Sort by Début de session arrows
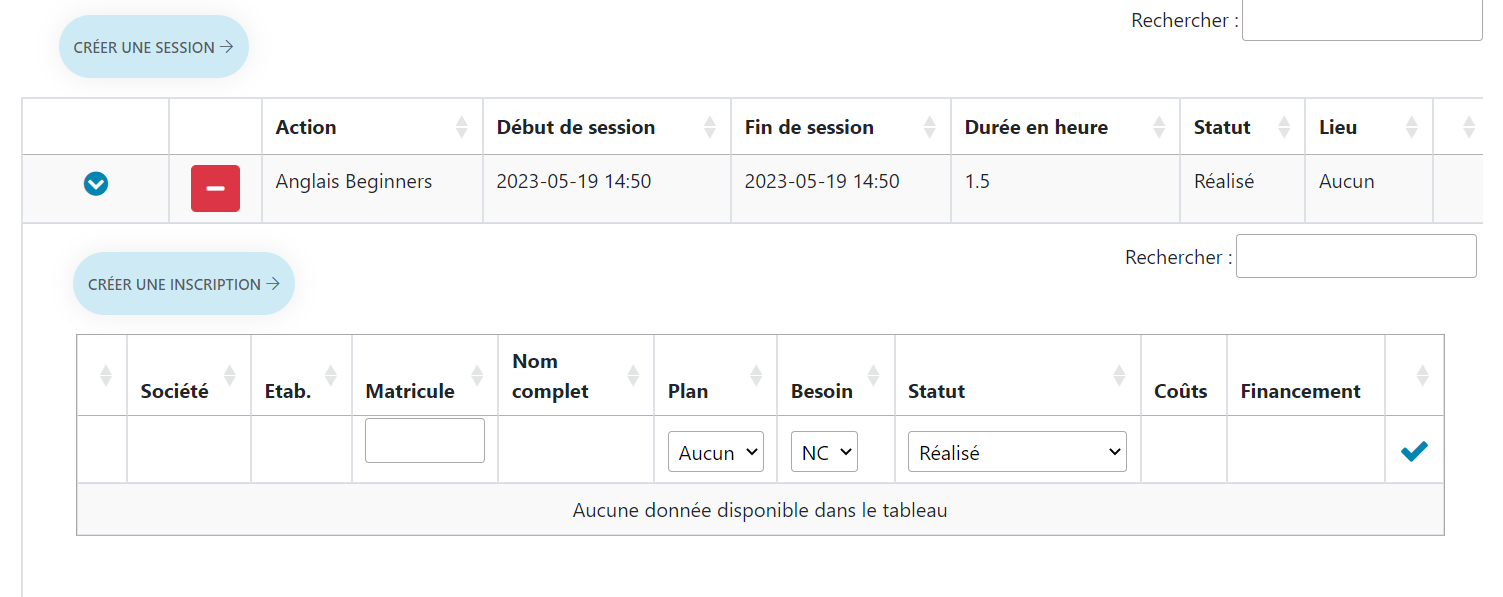Image resolution: width=1503 pixels, height=597 pixels. click(x=709, y=127)
